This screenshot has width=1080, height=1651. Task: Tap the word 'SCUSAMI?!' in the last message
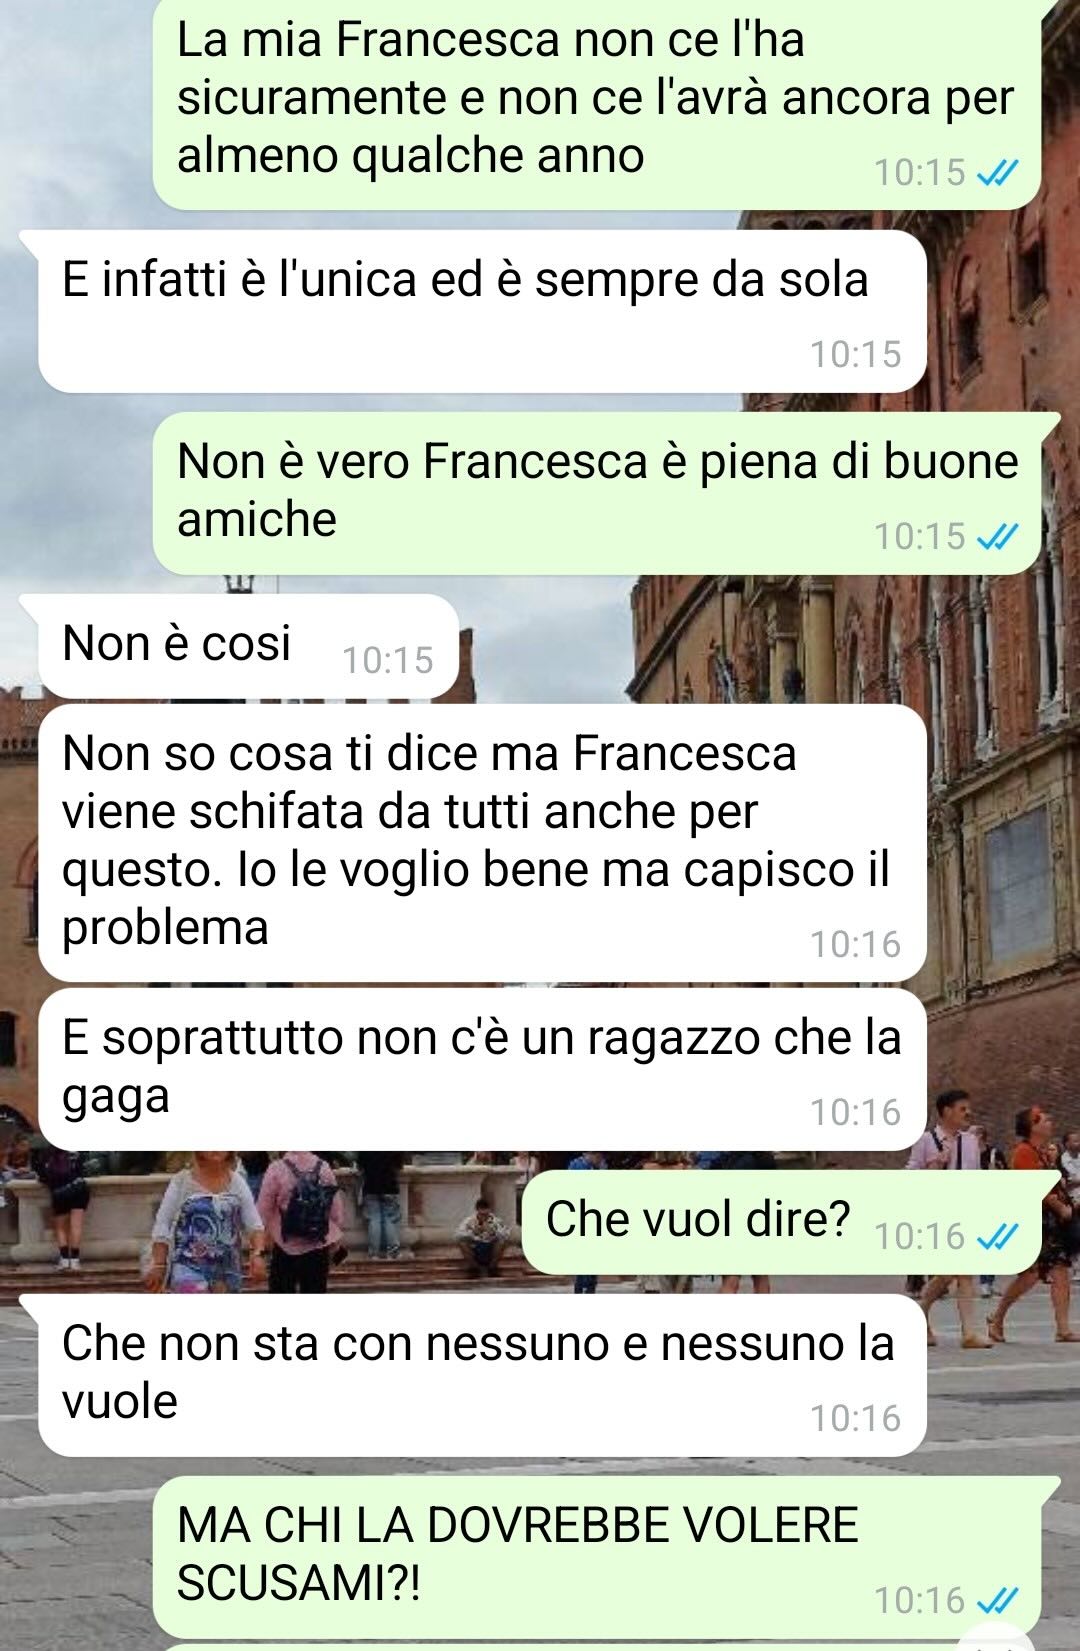(299, 1583)
